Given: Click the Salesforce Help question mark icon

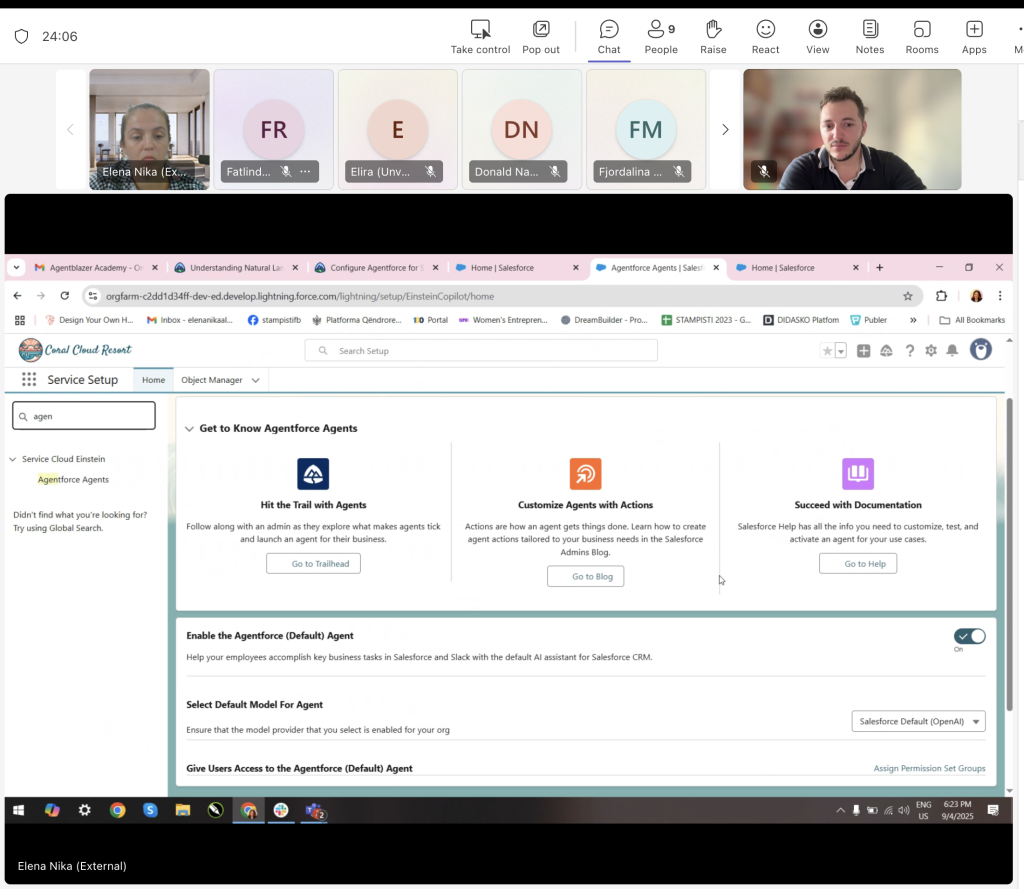Looking at the screenshot, I should (x=910, y=351).
